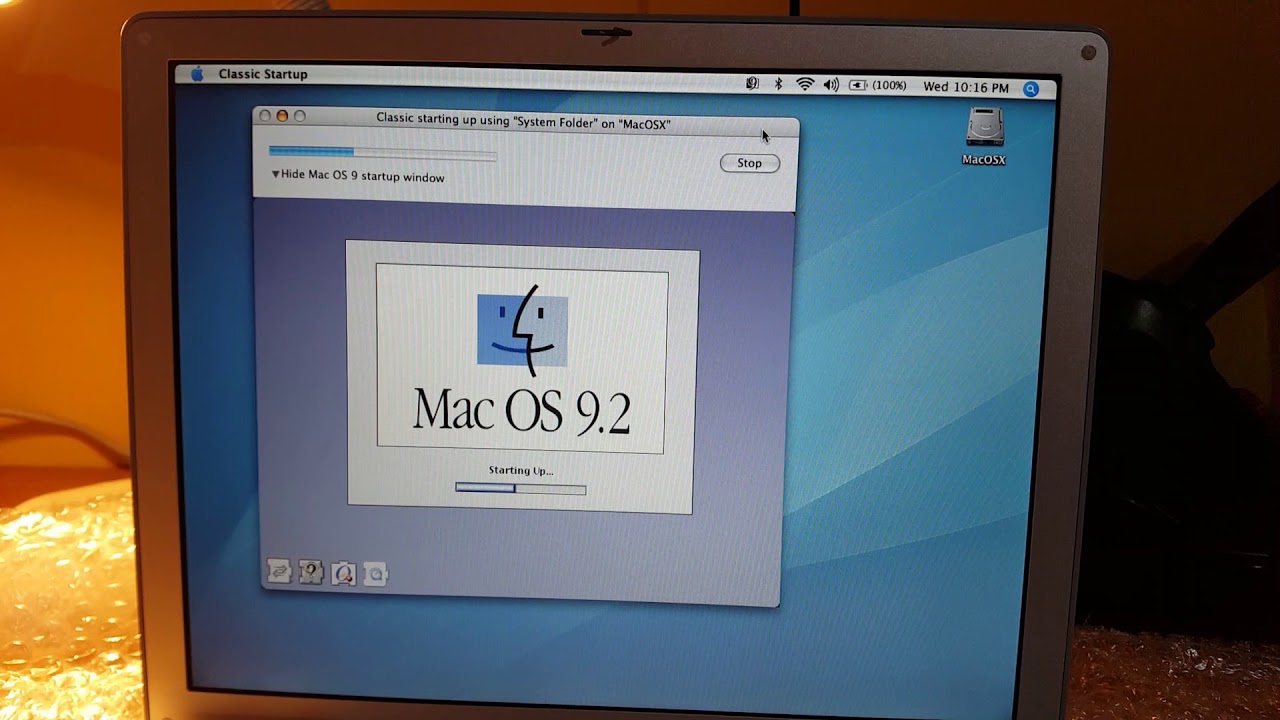Click the (100%) battery percentage text
The height and width of the screenshot is (720, 1280).
pos(889,86)
